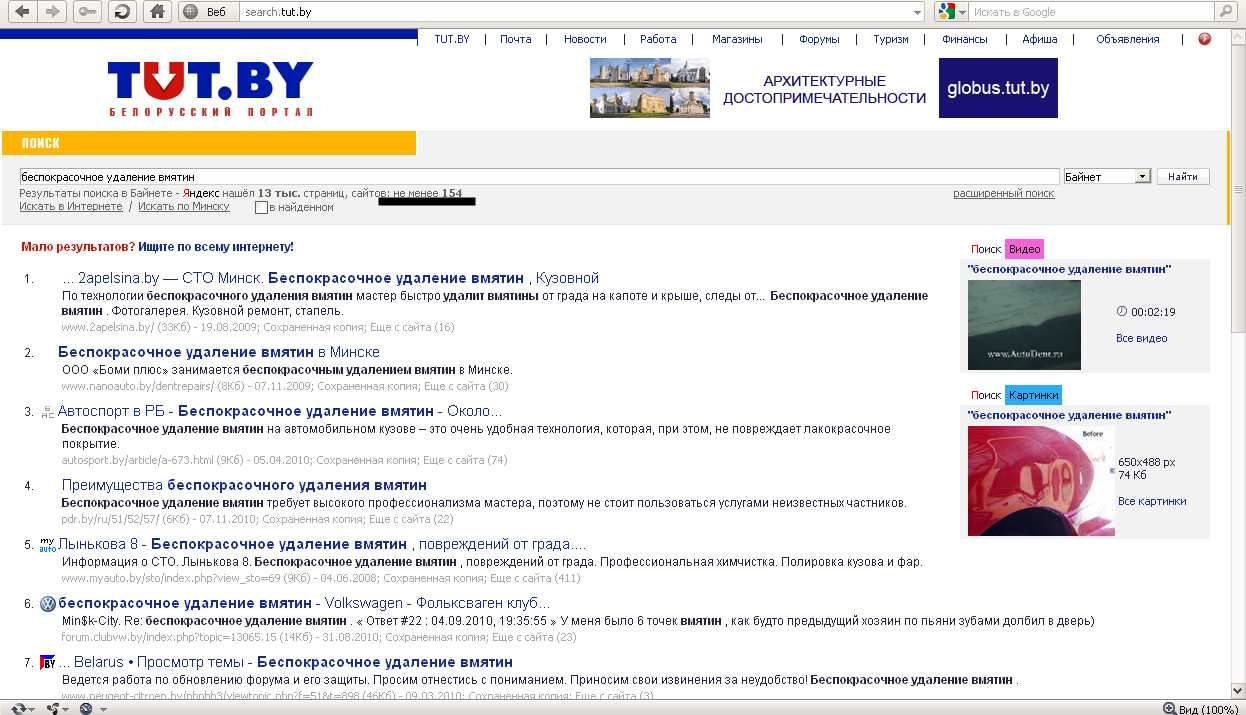The height and width of the screenshot is (715, 1246).
Task: Open the Opera Unite status bar icon
Action: [x=52, y=708]
